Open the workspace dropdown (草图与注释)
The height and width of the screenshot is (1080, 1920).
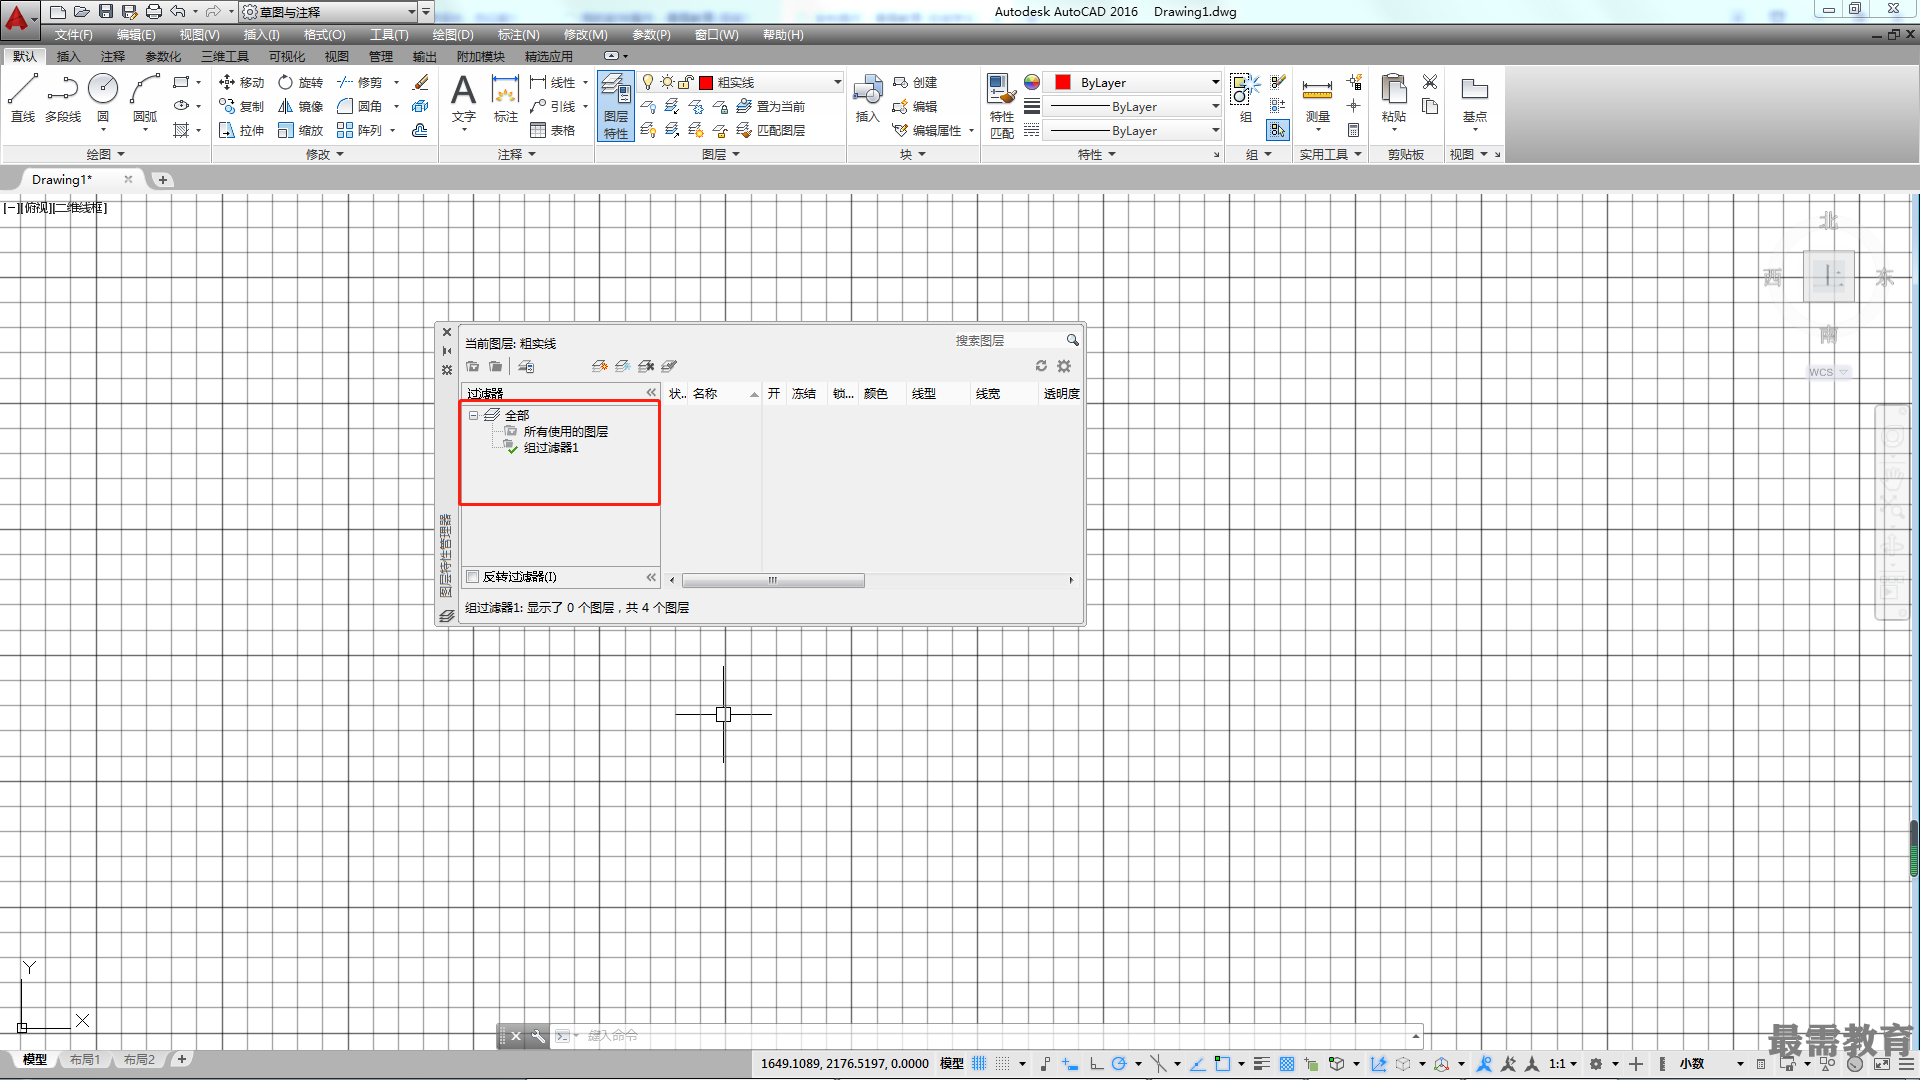pyautogui.click(x=411, y=12)
